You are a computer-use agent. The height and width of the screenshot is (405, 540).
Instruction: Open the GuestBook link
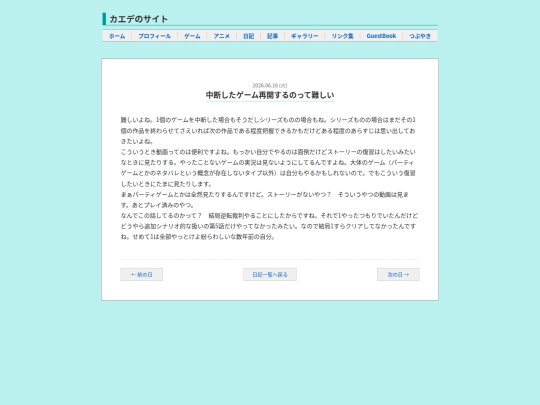tap(381, 36)
